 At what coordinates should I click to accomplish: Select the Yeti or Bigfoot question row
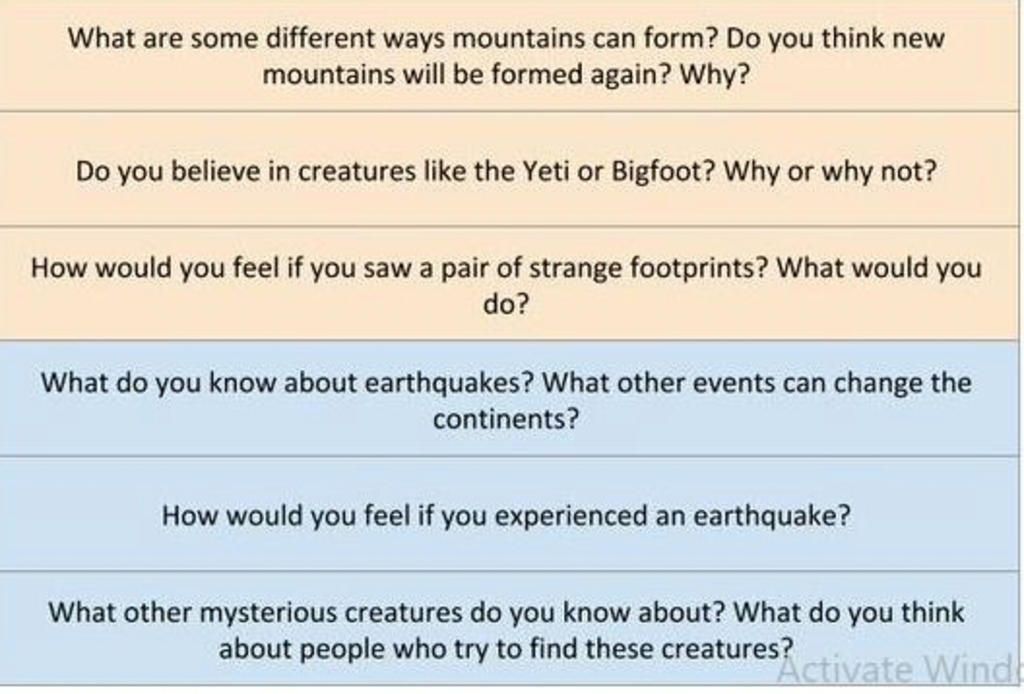(x=509, y=169)
